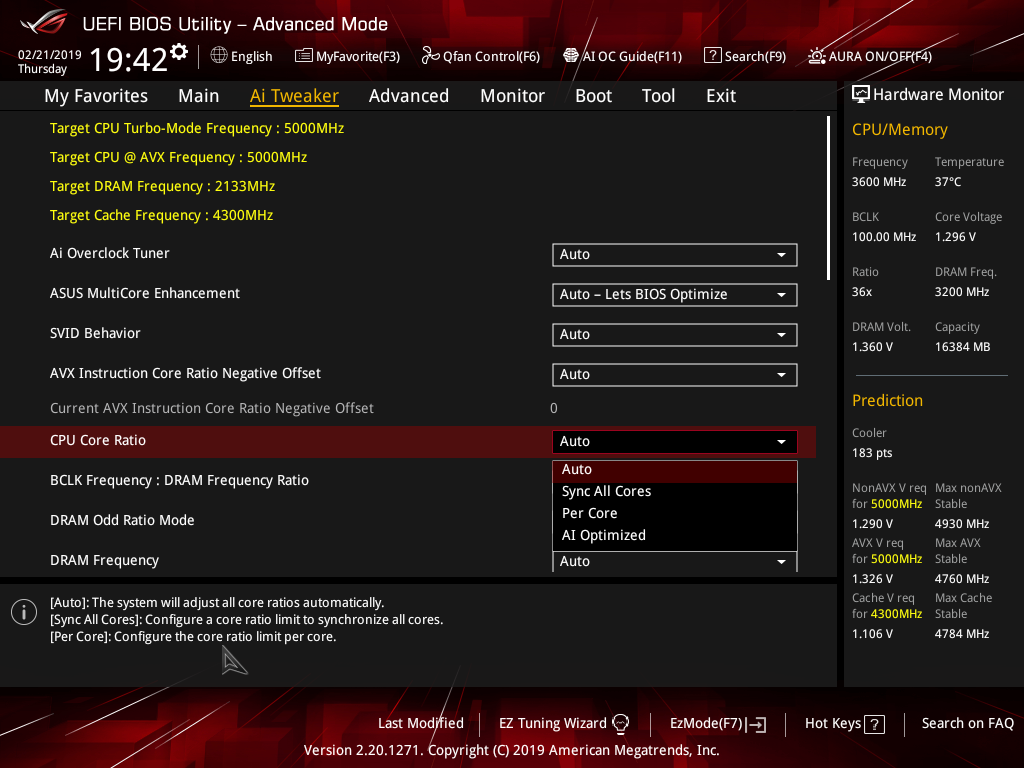1024x768 pixels.
Task: Choose Sync All Cores option
Action: pos(606,491)
